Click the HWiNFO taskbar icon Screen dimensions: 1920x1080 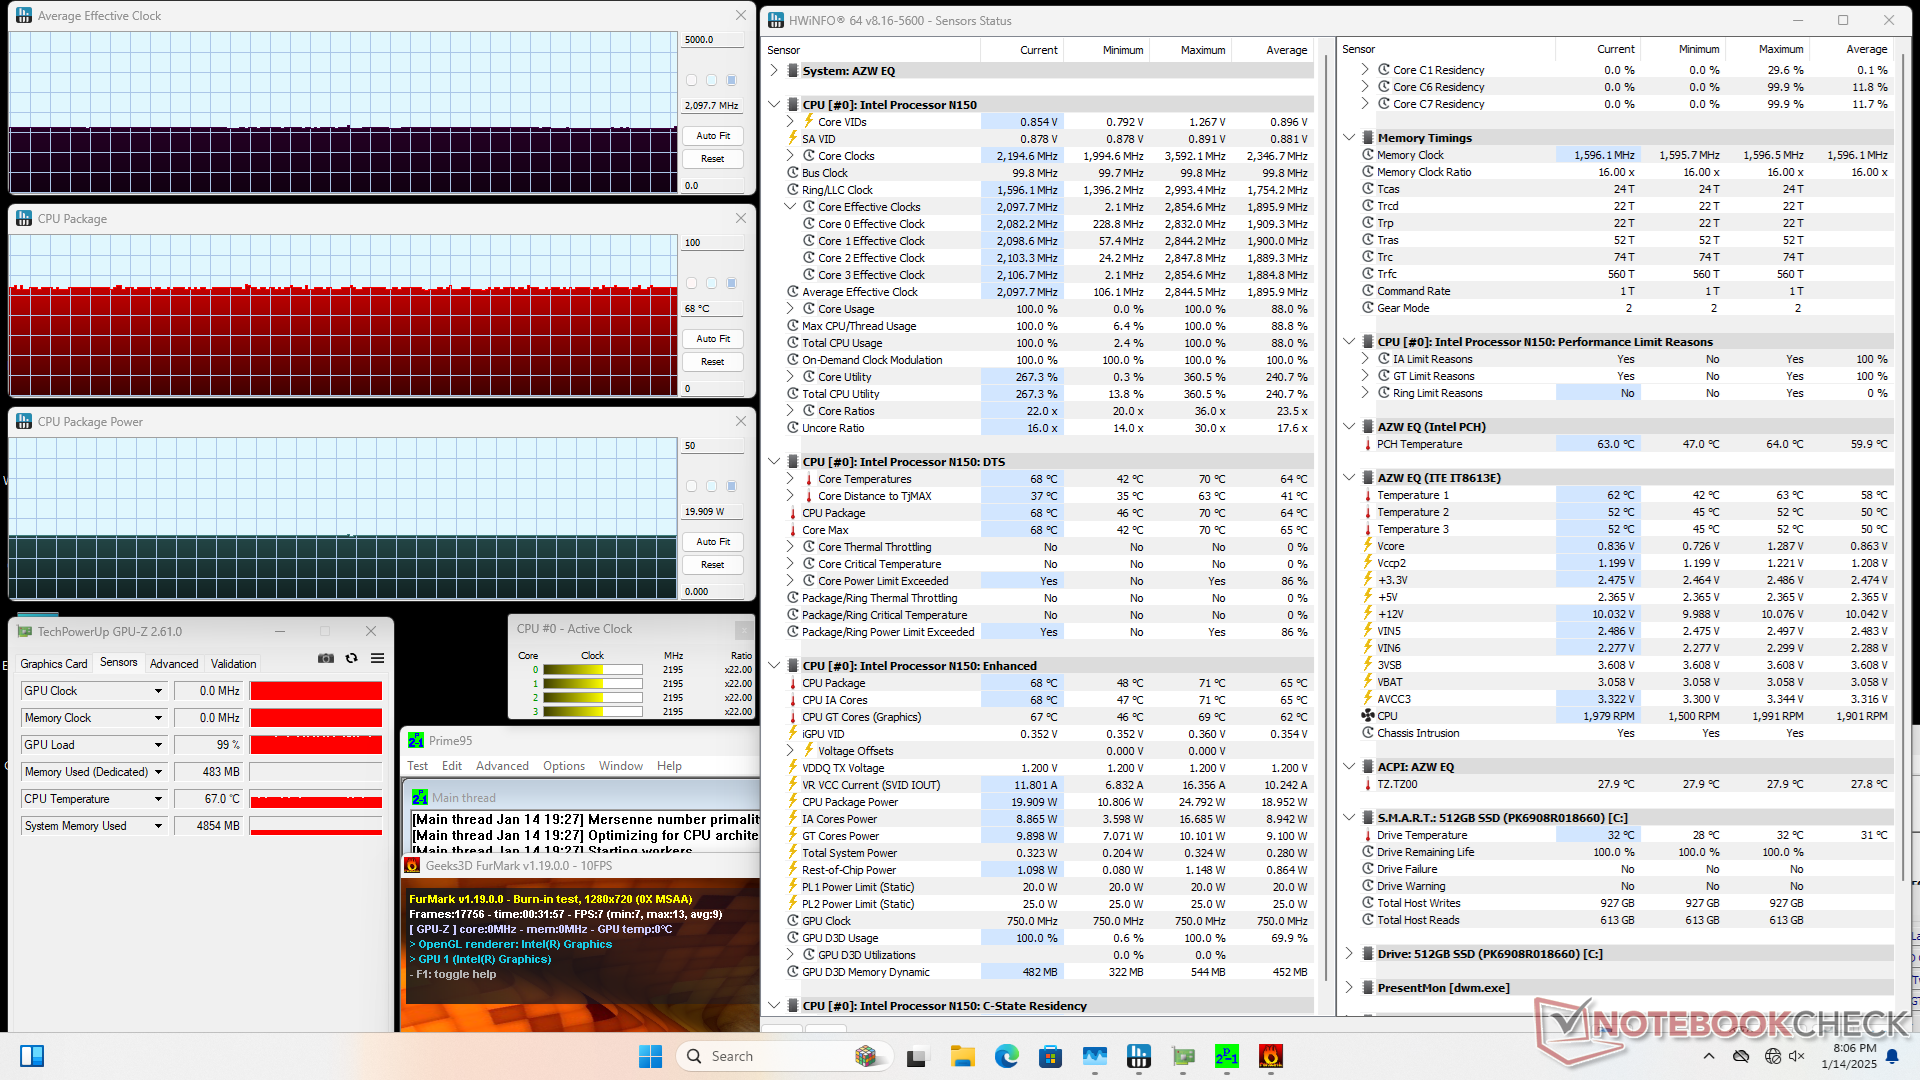coord(1138,1056)
